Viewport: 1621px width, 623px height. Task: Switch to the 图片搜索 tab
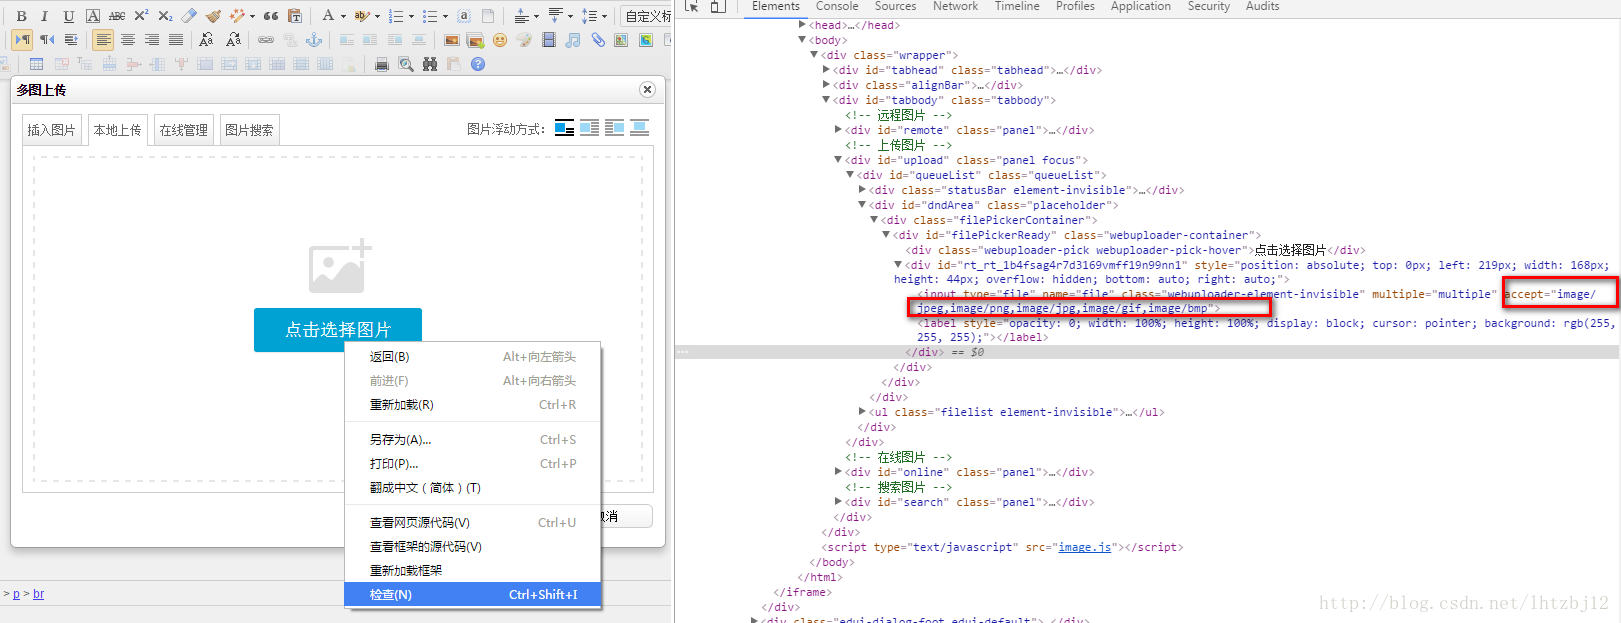point(249,130)
